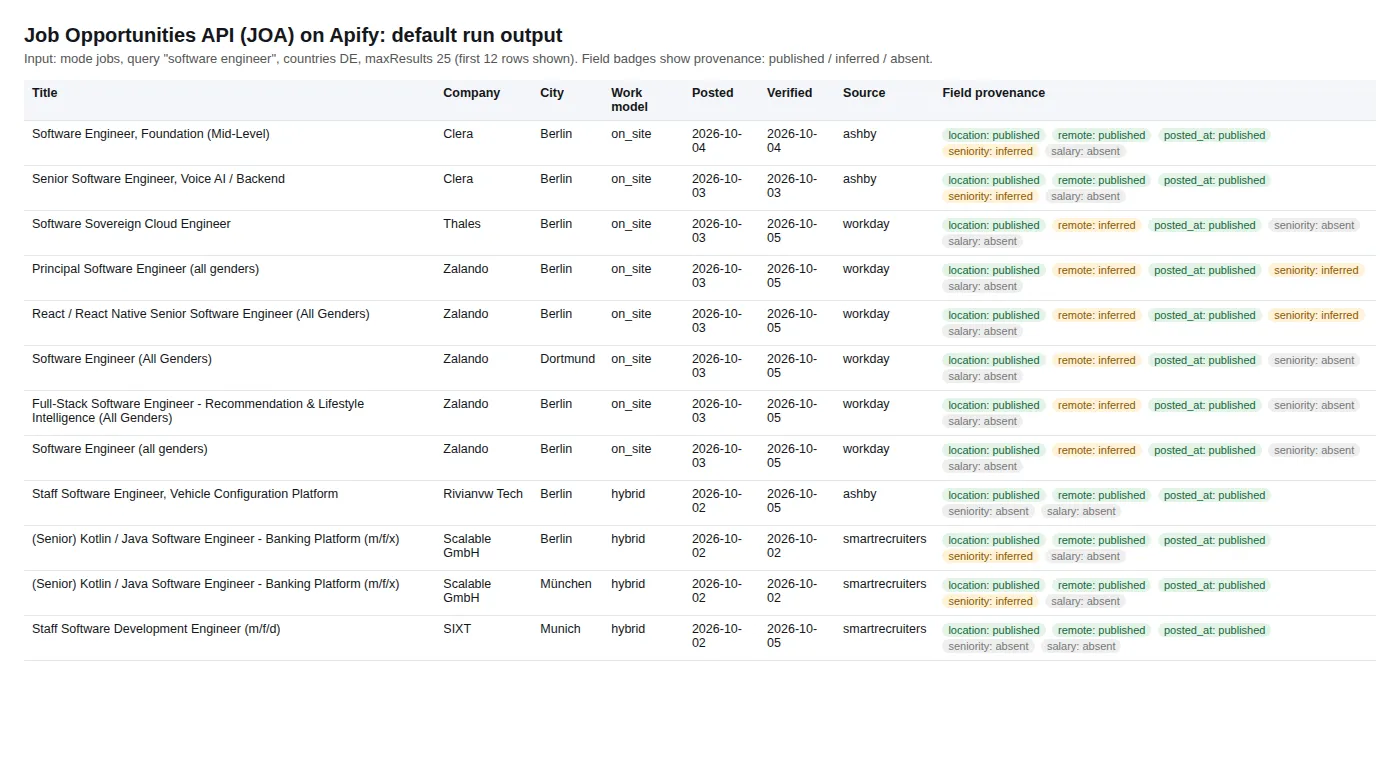1400x760 pixels.
Task: Click 'posted_at: published' badge in München row
Action: 1215,585
